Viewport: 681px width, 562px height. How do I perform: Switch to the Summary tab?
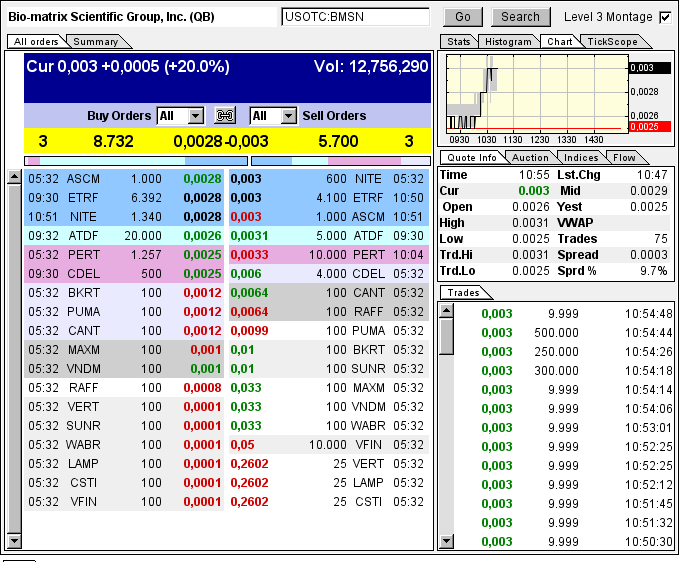pyautogui.click(x=96, y=42)
